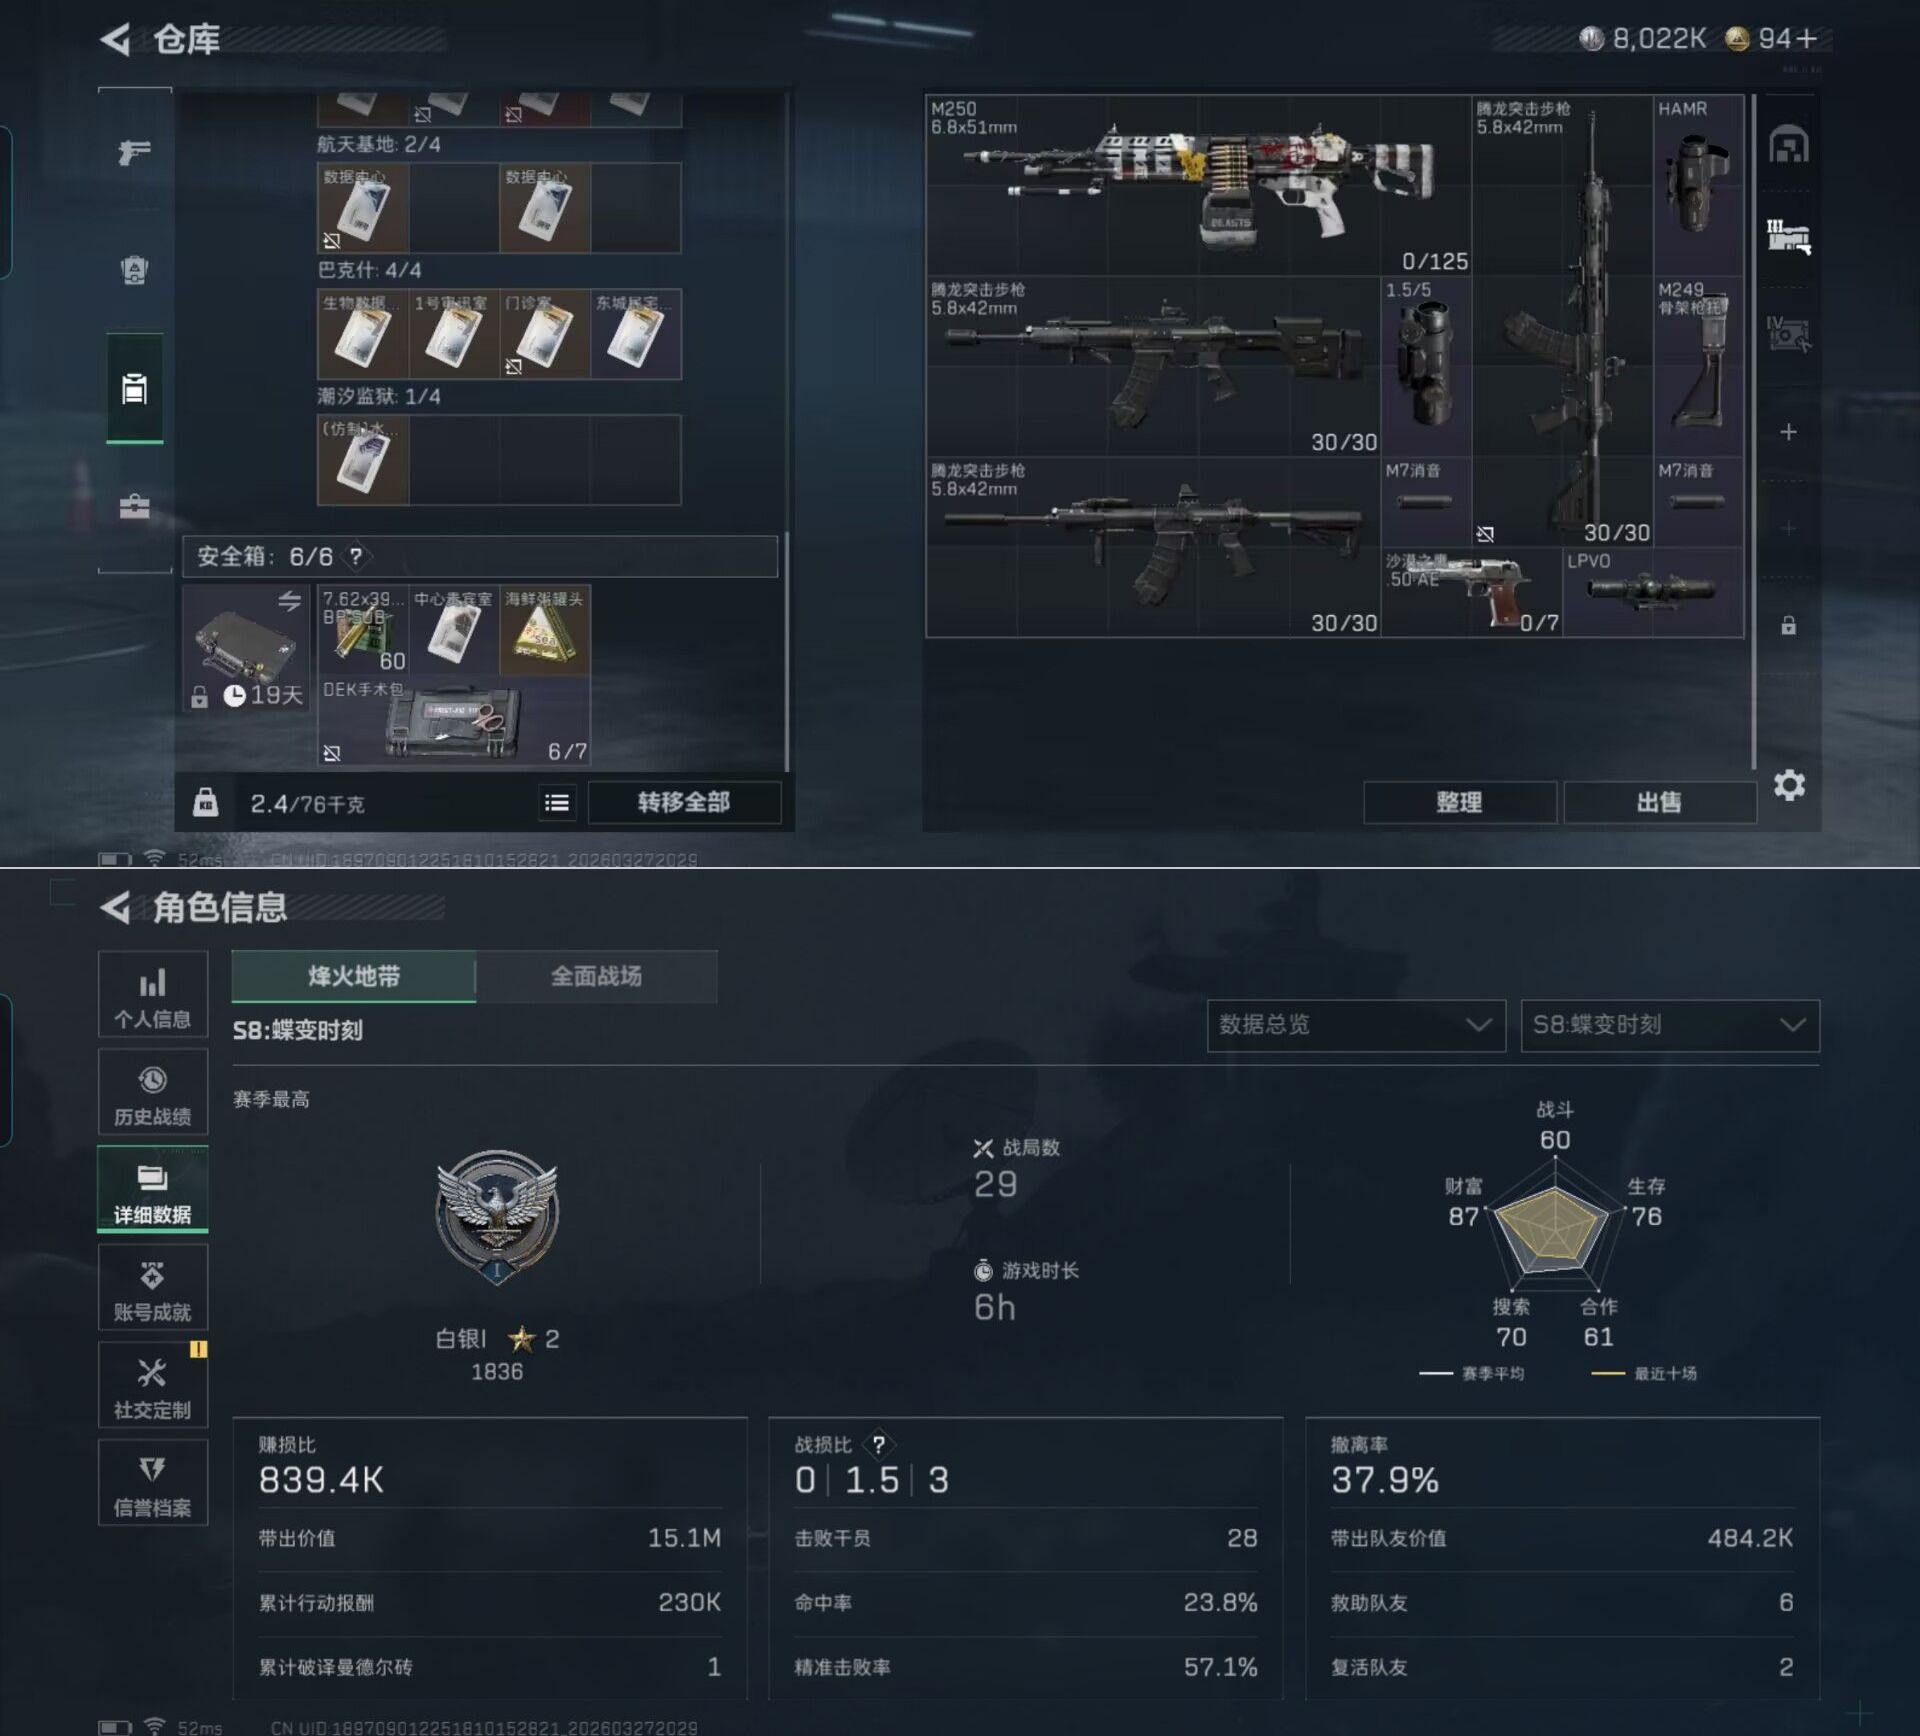The height and width of the screenshot is (1736, 1920).
Task: Open the S8:蝶变时刻 season dropdown
Action: pos(1670,1025)
